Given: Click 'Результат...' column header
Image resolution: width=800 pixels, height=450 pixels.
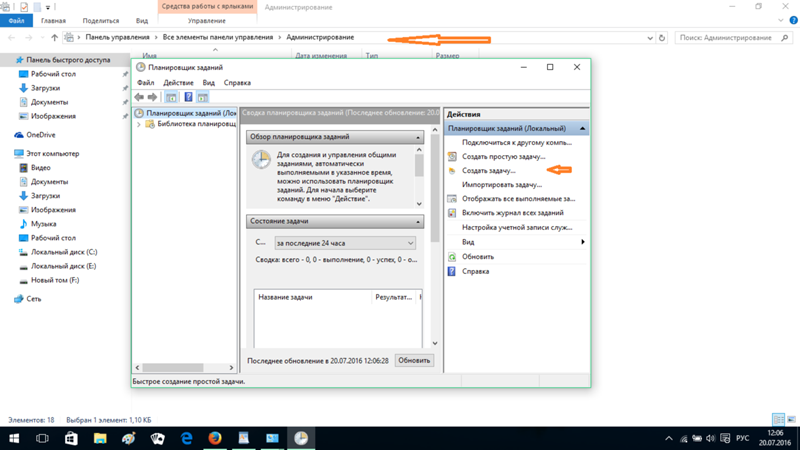Looking at the screenshot, I should click(394, 297).
